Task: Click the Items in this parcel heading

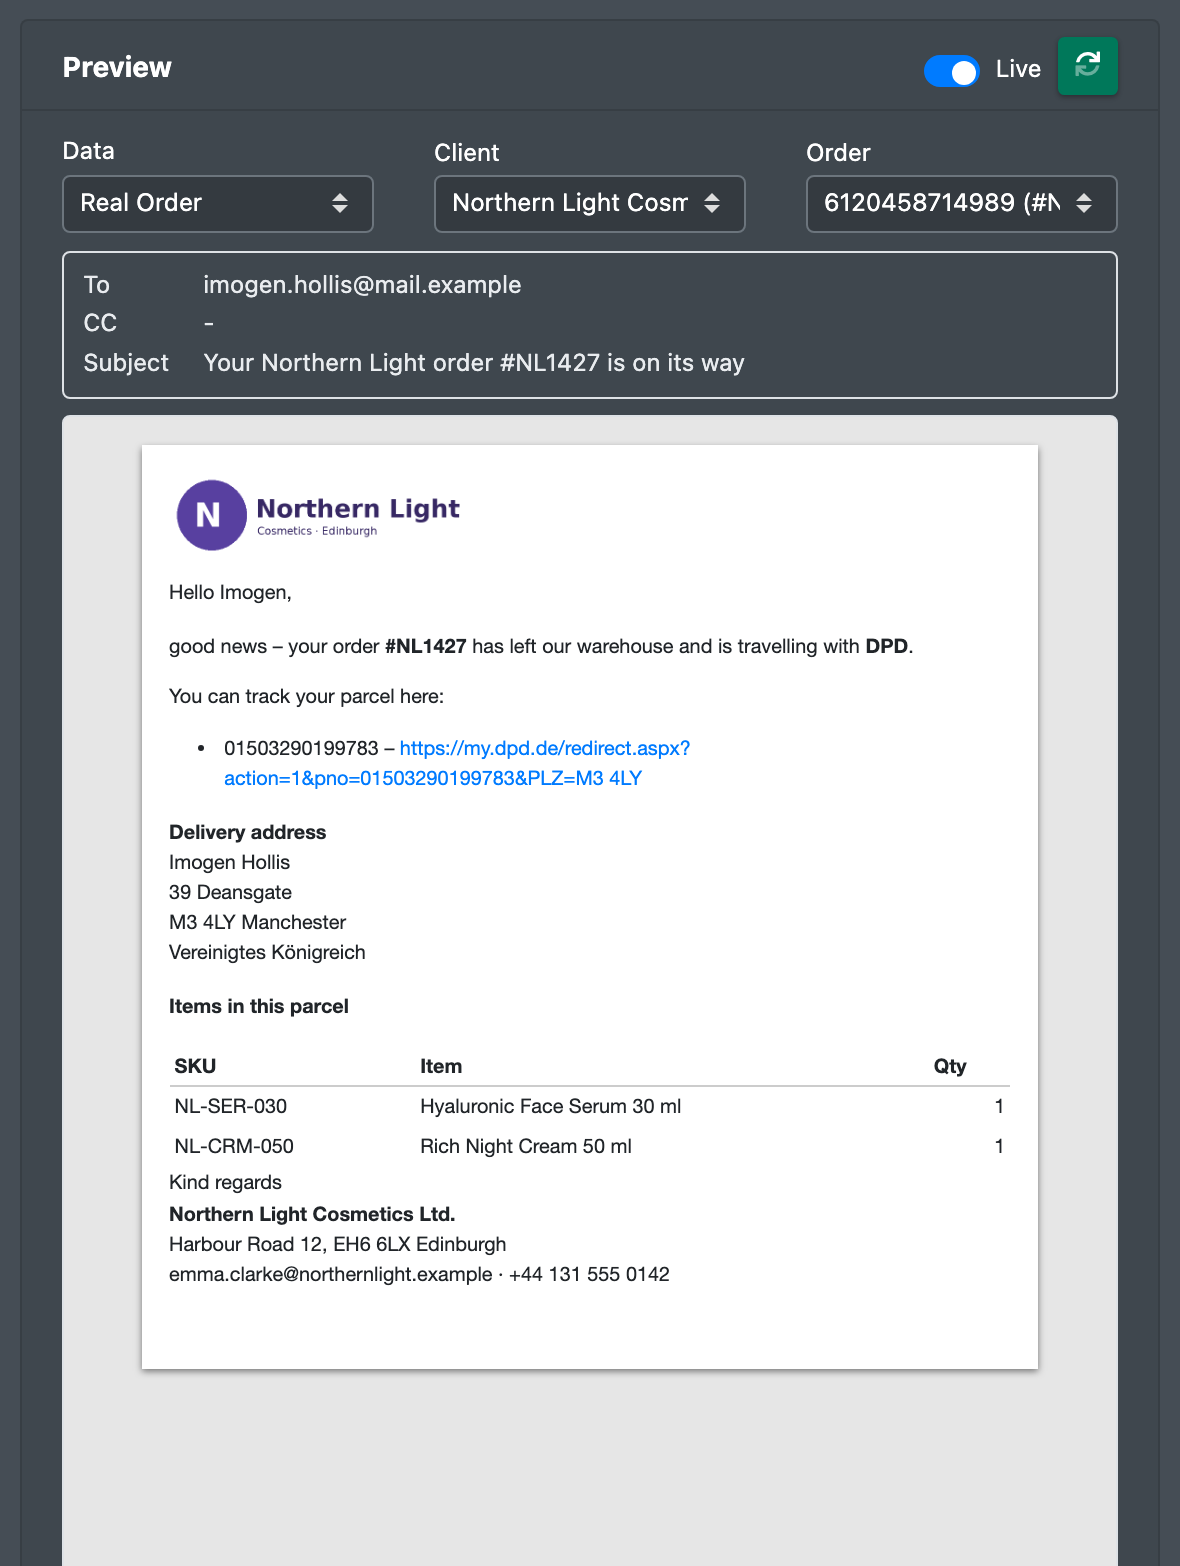Action: (259, 1006)
